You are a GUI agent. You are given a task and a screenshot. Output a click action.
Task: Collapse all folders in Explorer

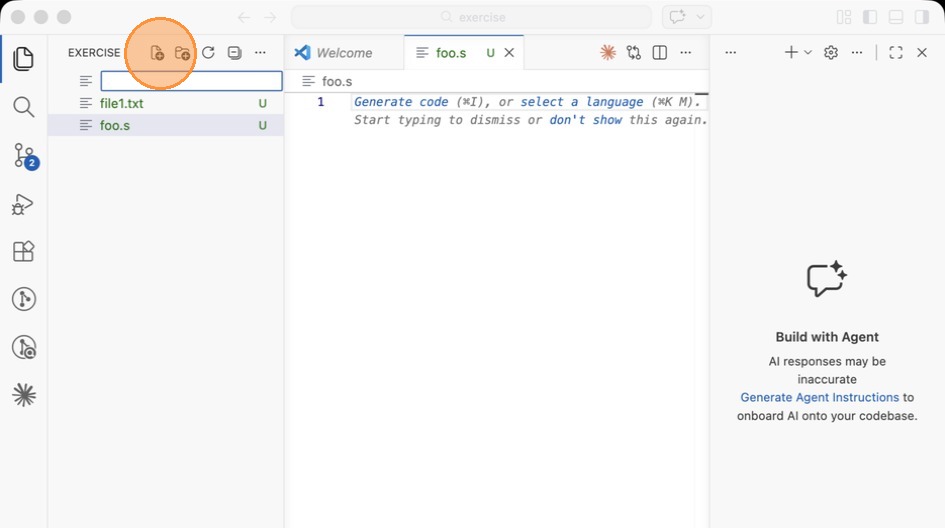(x=234, y=53)
